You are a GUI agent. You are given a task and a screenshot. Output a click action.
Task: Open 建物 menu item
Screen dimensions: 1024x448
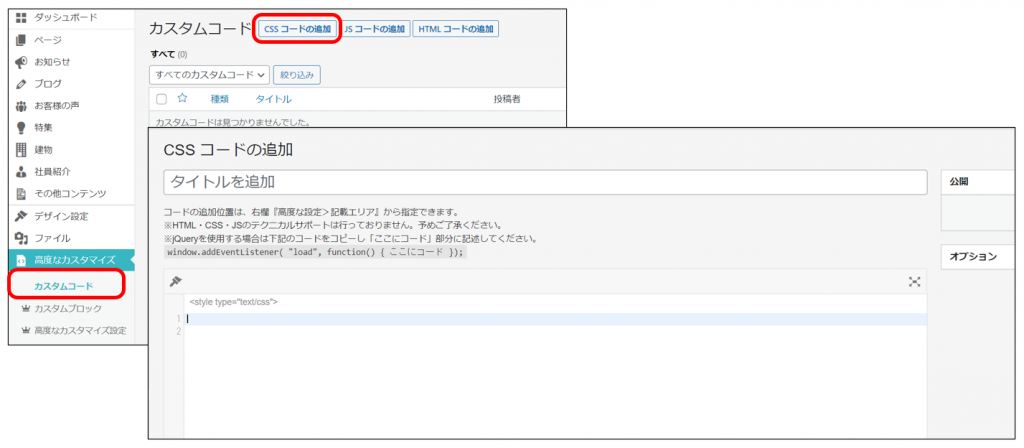[x=44, y=150]
